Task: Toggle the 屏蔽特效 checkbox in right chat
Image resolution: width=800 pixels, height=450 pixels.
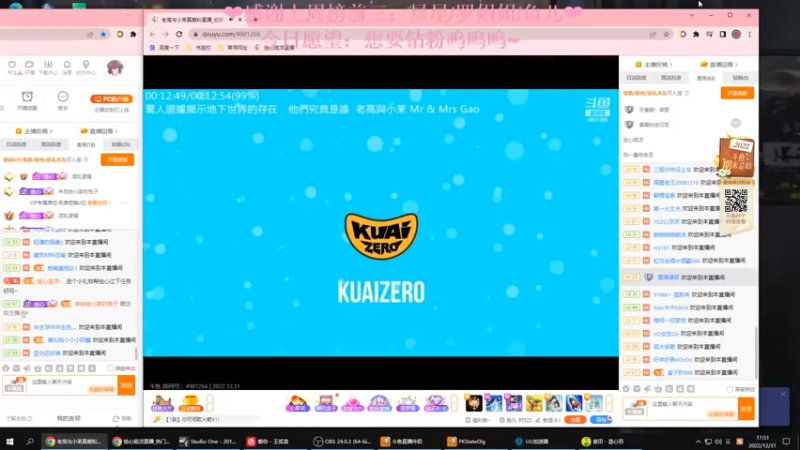Action: tap(730, 389)
